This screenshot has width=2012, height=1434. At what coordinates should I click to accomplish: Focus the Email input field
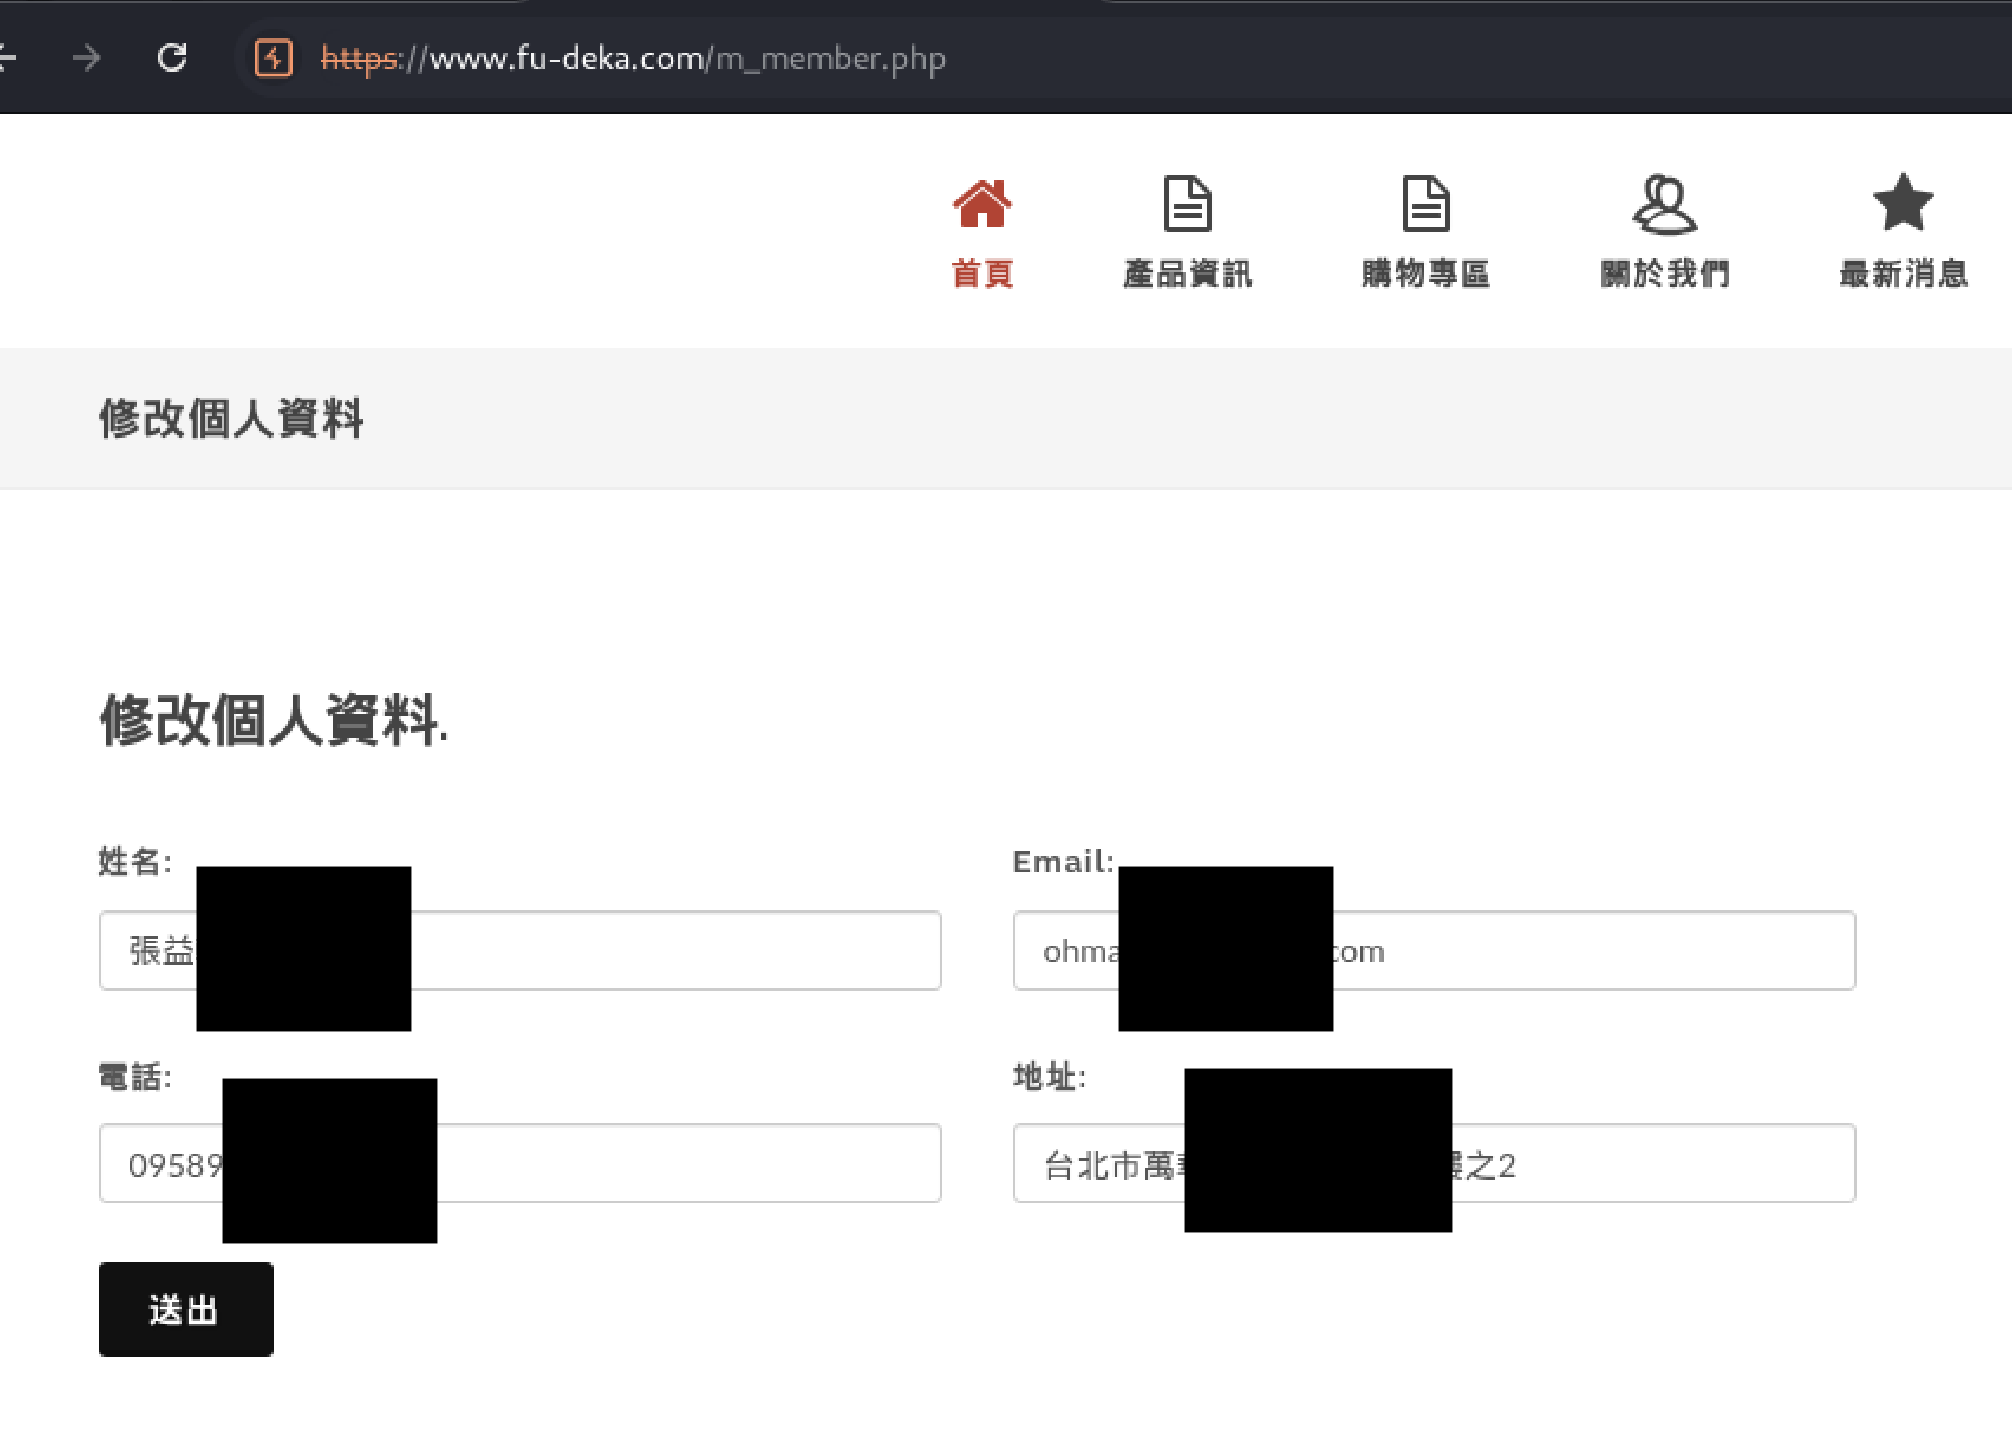tap(1434, 950)
